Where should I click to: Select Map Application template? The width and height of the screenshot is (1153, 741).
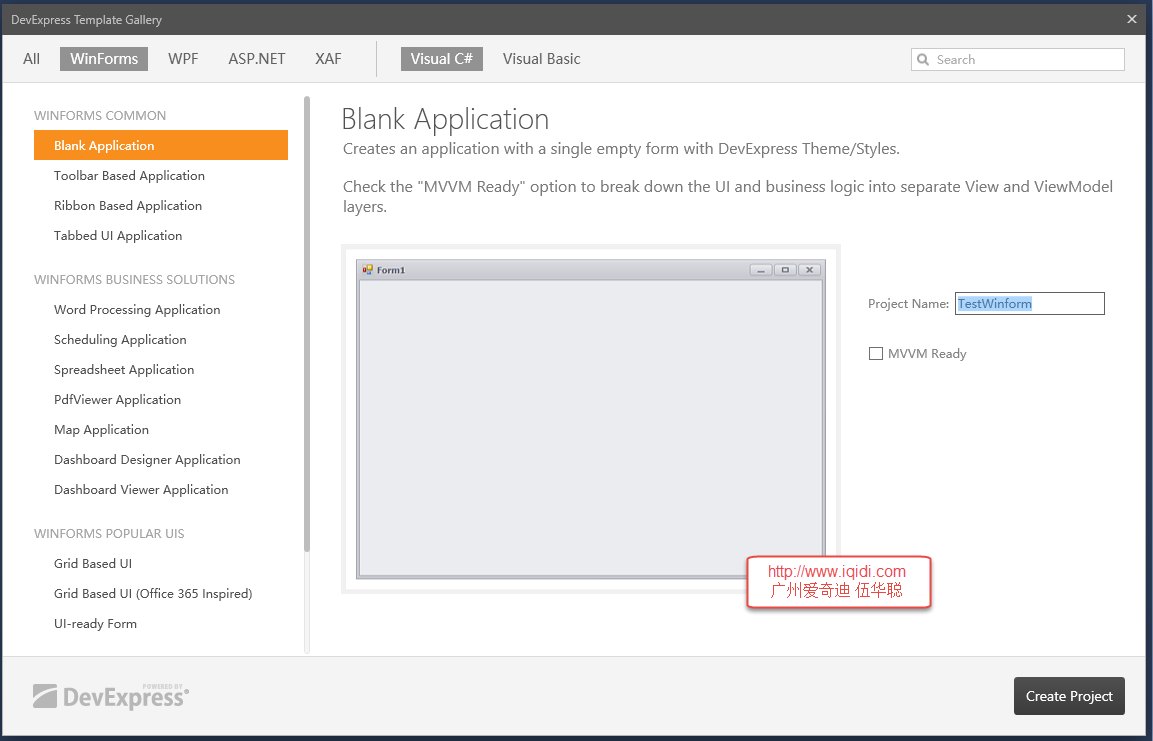pyautogui.click(x=160, y=430)
